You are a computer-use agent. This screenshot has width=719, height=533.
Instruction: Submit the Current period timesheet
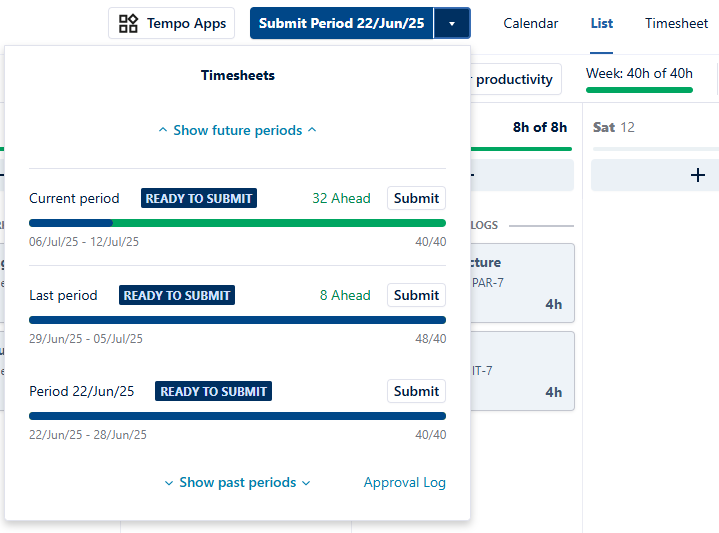(416, 198)
